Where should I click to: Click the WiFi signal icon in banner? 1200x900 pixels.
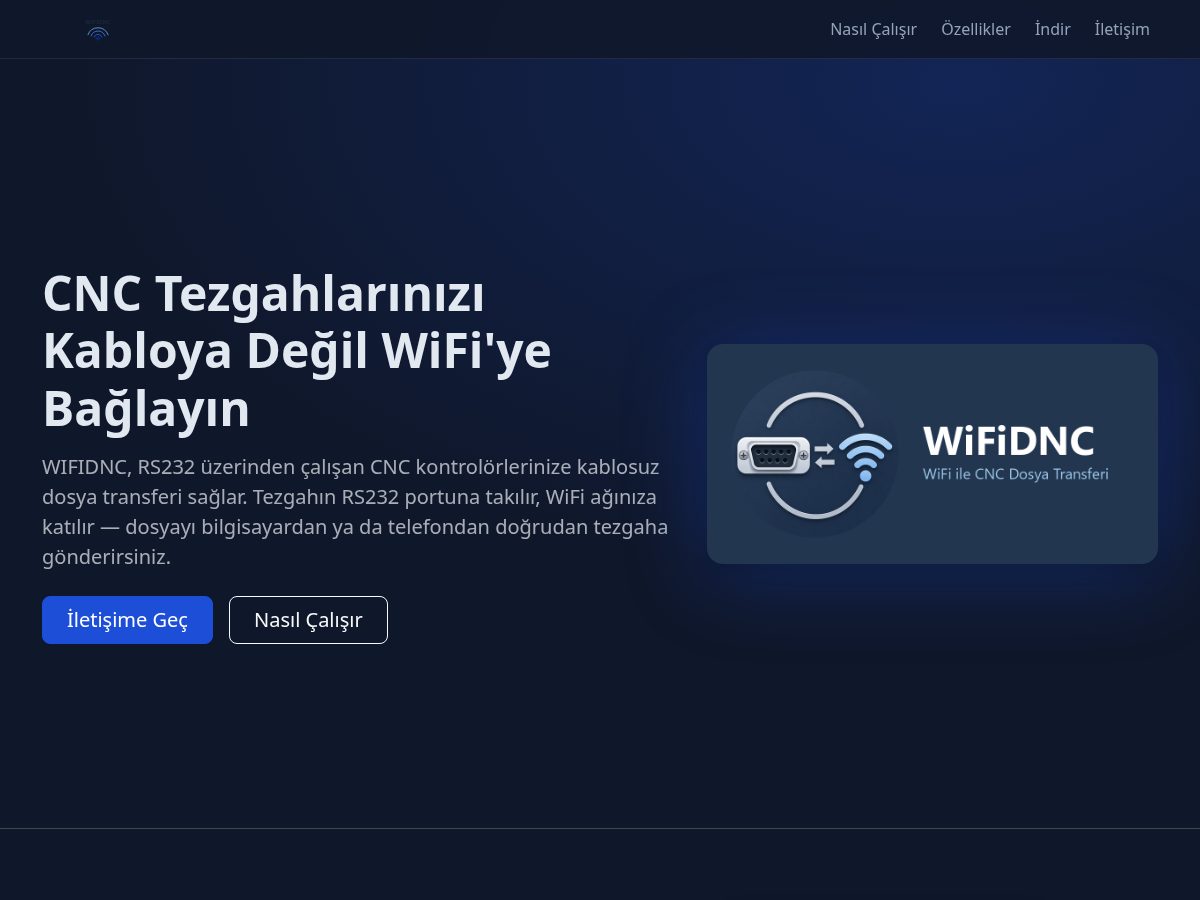(865, 456)
